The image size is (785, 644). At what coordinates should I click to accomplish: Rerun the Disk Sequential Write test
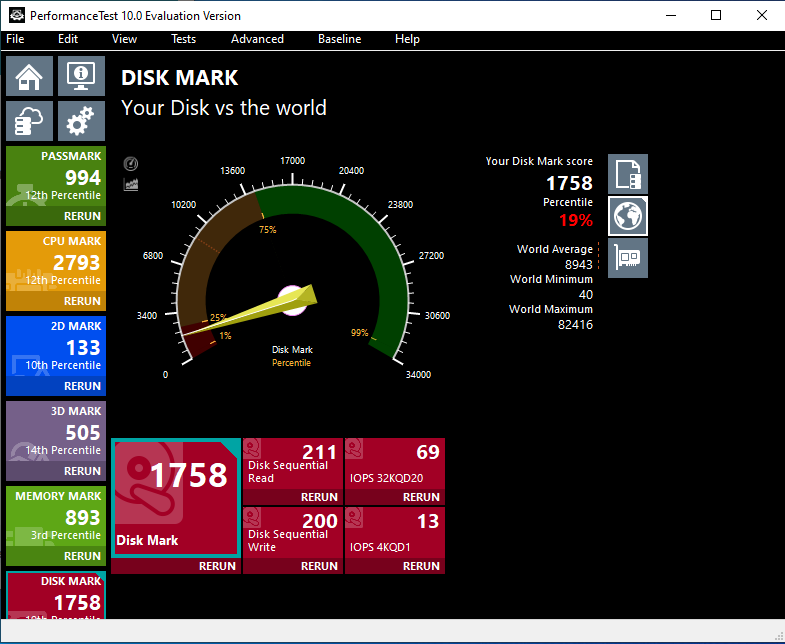[319, 566]
